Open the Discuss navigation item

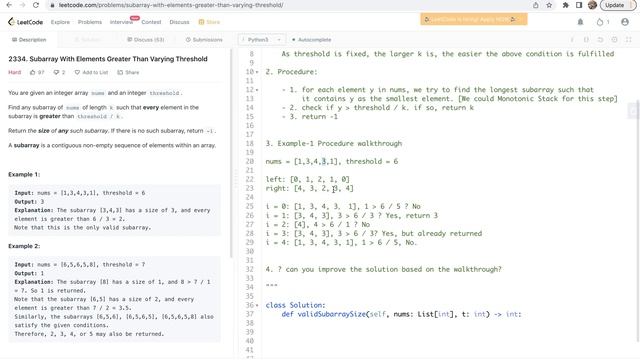coord(179,22)
